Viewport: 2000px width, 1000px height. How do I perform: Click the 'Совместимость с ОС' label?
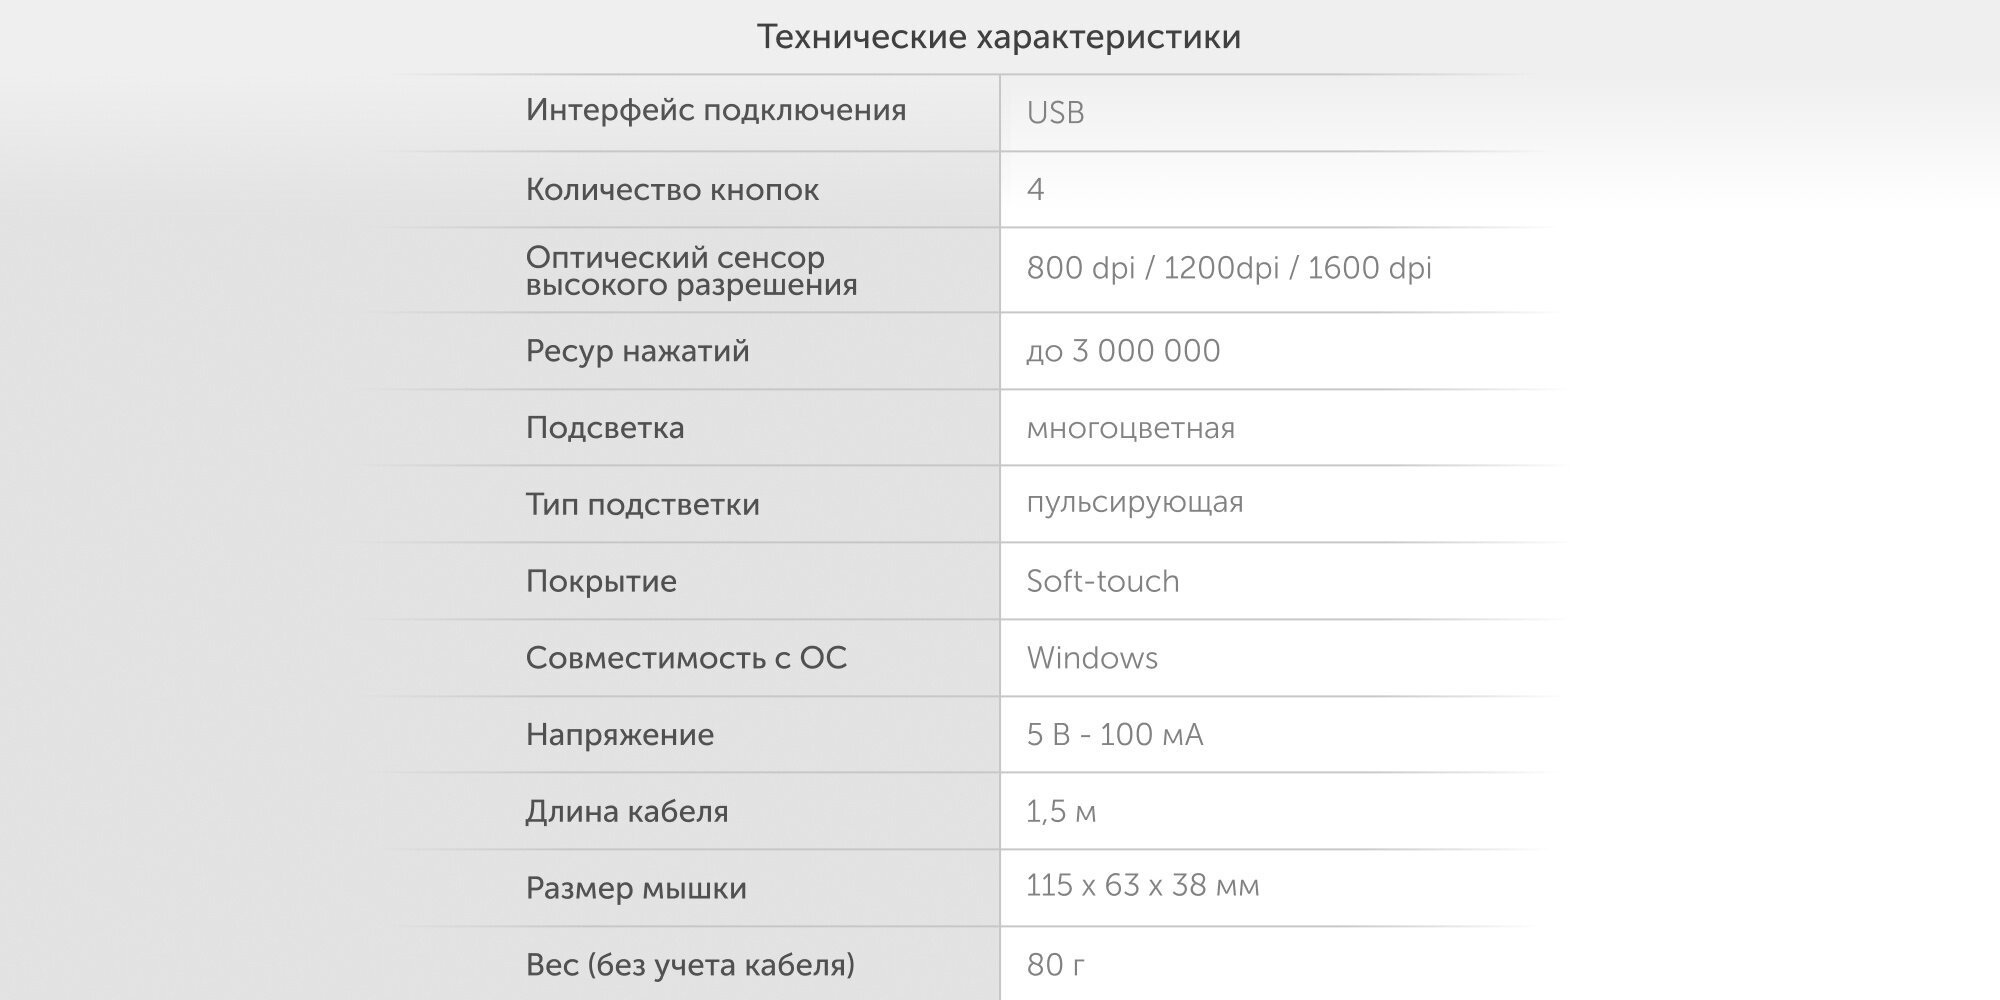coord(686,658)
